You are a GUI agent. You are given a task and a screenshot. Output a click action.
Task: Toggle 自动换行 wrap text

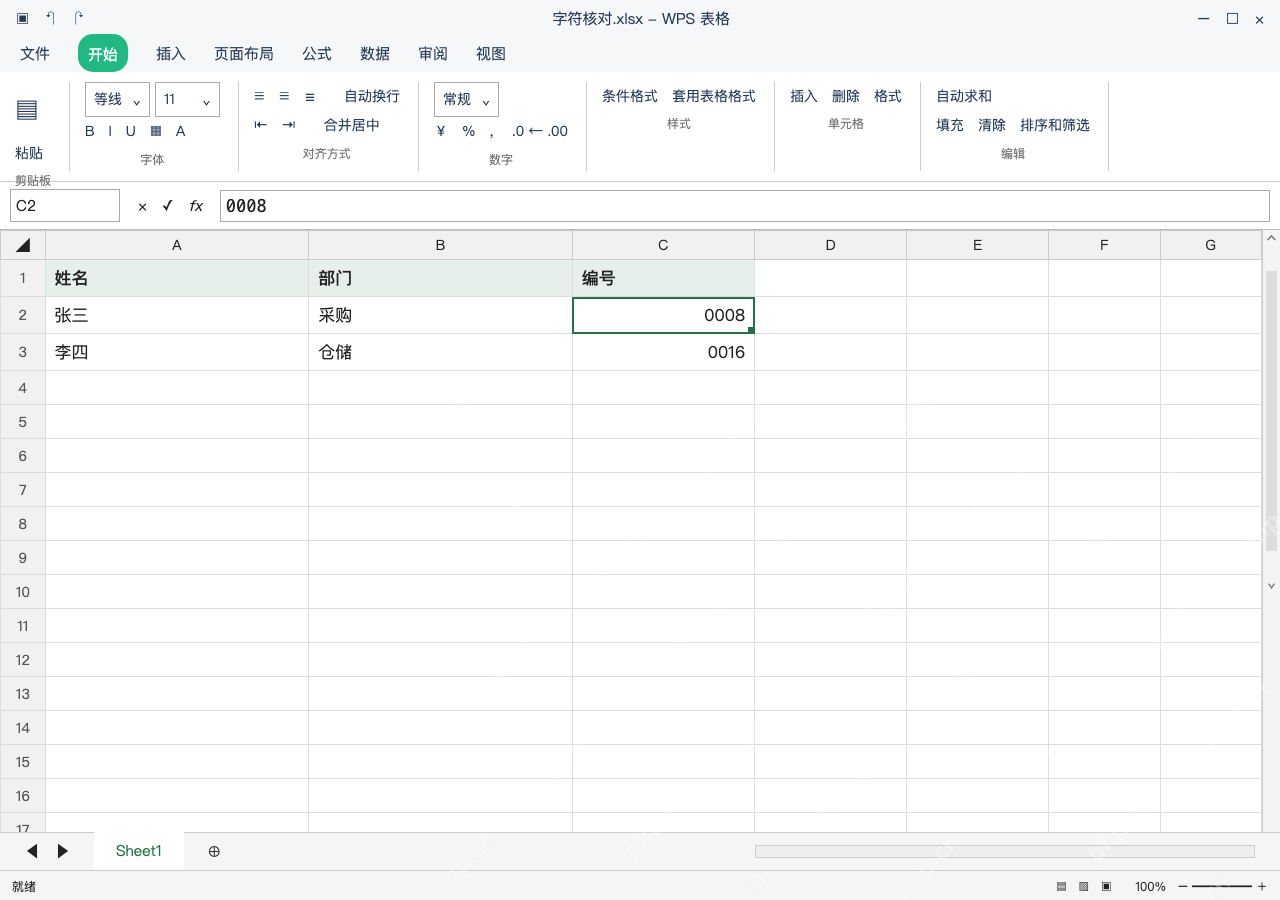pyautogui.click(x=372, y=96)
